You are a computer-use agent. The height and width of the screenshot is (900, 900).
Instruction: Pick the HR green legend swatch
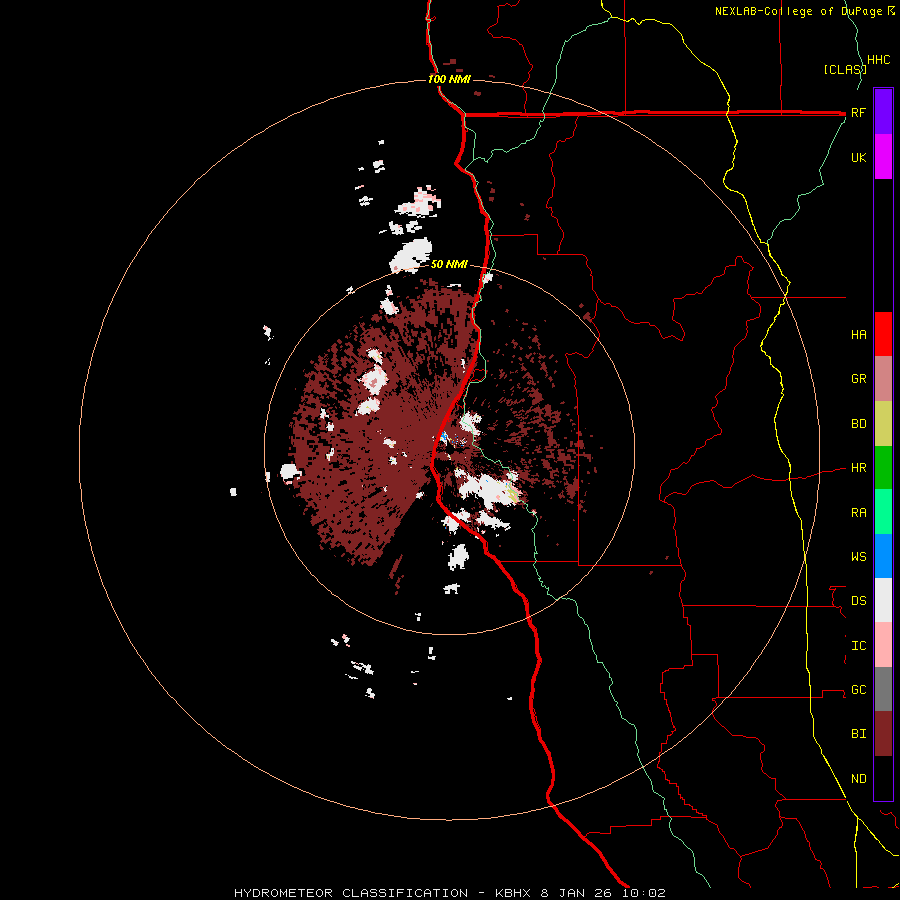tap(883, 468)
